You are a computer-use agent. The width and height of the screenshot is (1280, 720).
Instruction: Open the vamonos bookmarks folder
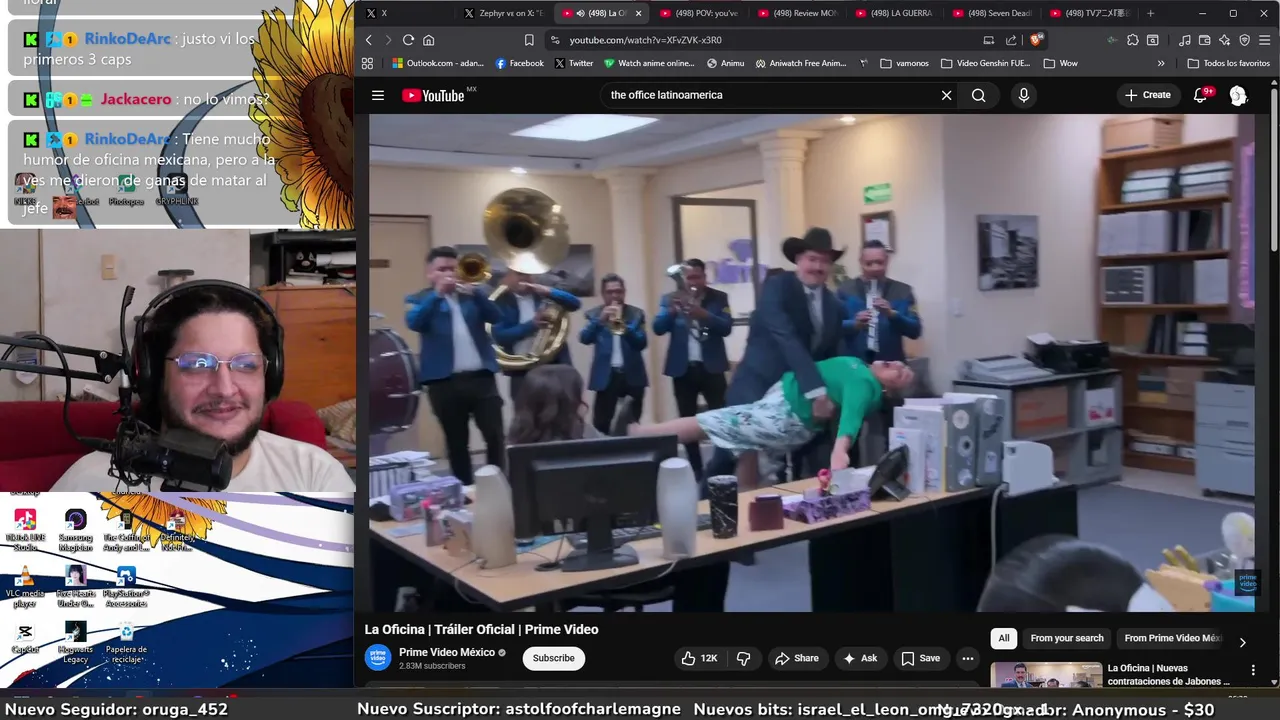tap(904, 63)
